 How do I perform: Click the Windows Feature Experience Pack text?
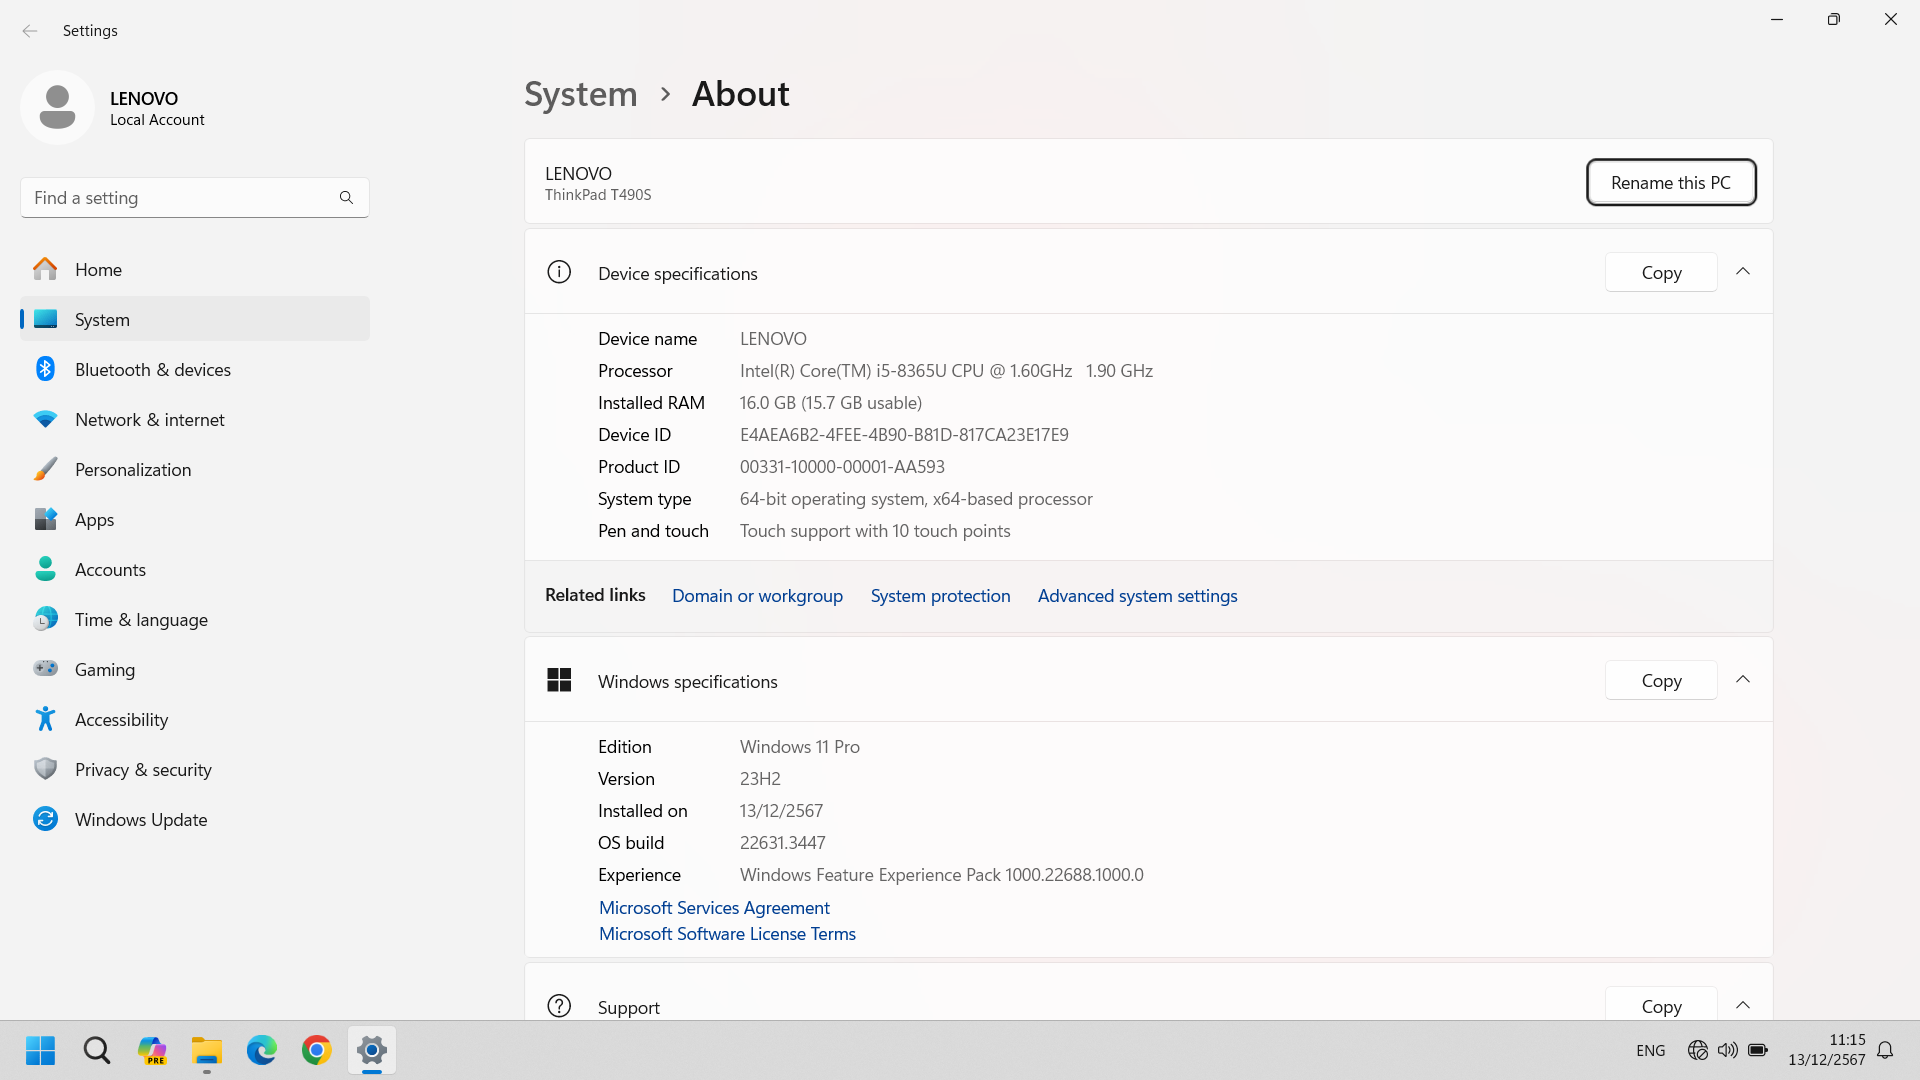point(941,875)
